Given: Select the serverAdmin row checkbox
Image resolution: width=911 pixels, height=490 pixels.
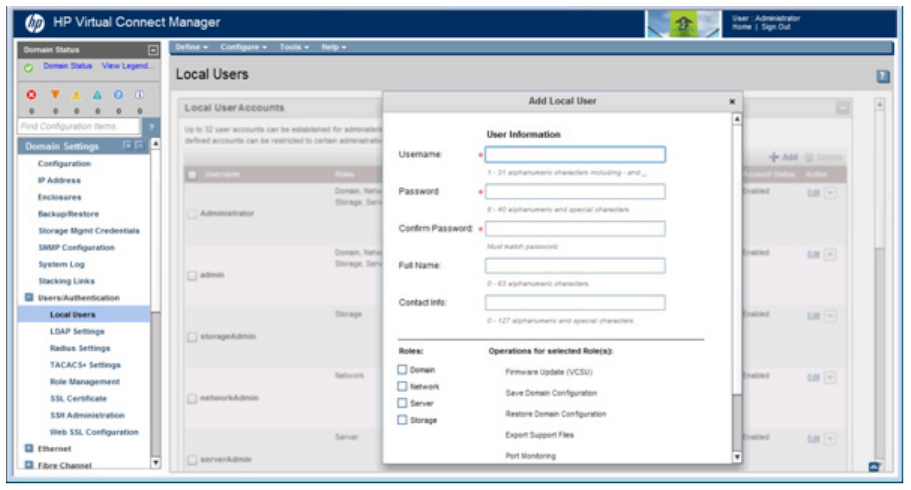Looking at the screenshot, I should tap(192, 460).
